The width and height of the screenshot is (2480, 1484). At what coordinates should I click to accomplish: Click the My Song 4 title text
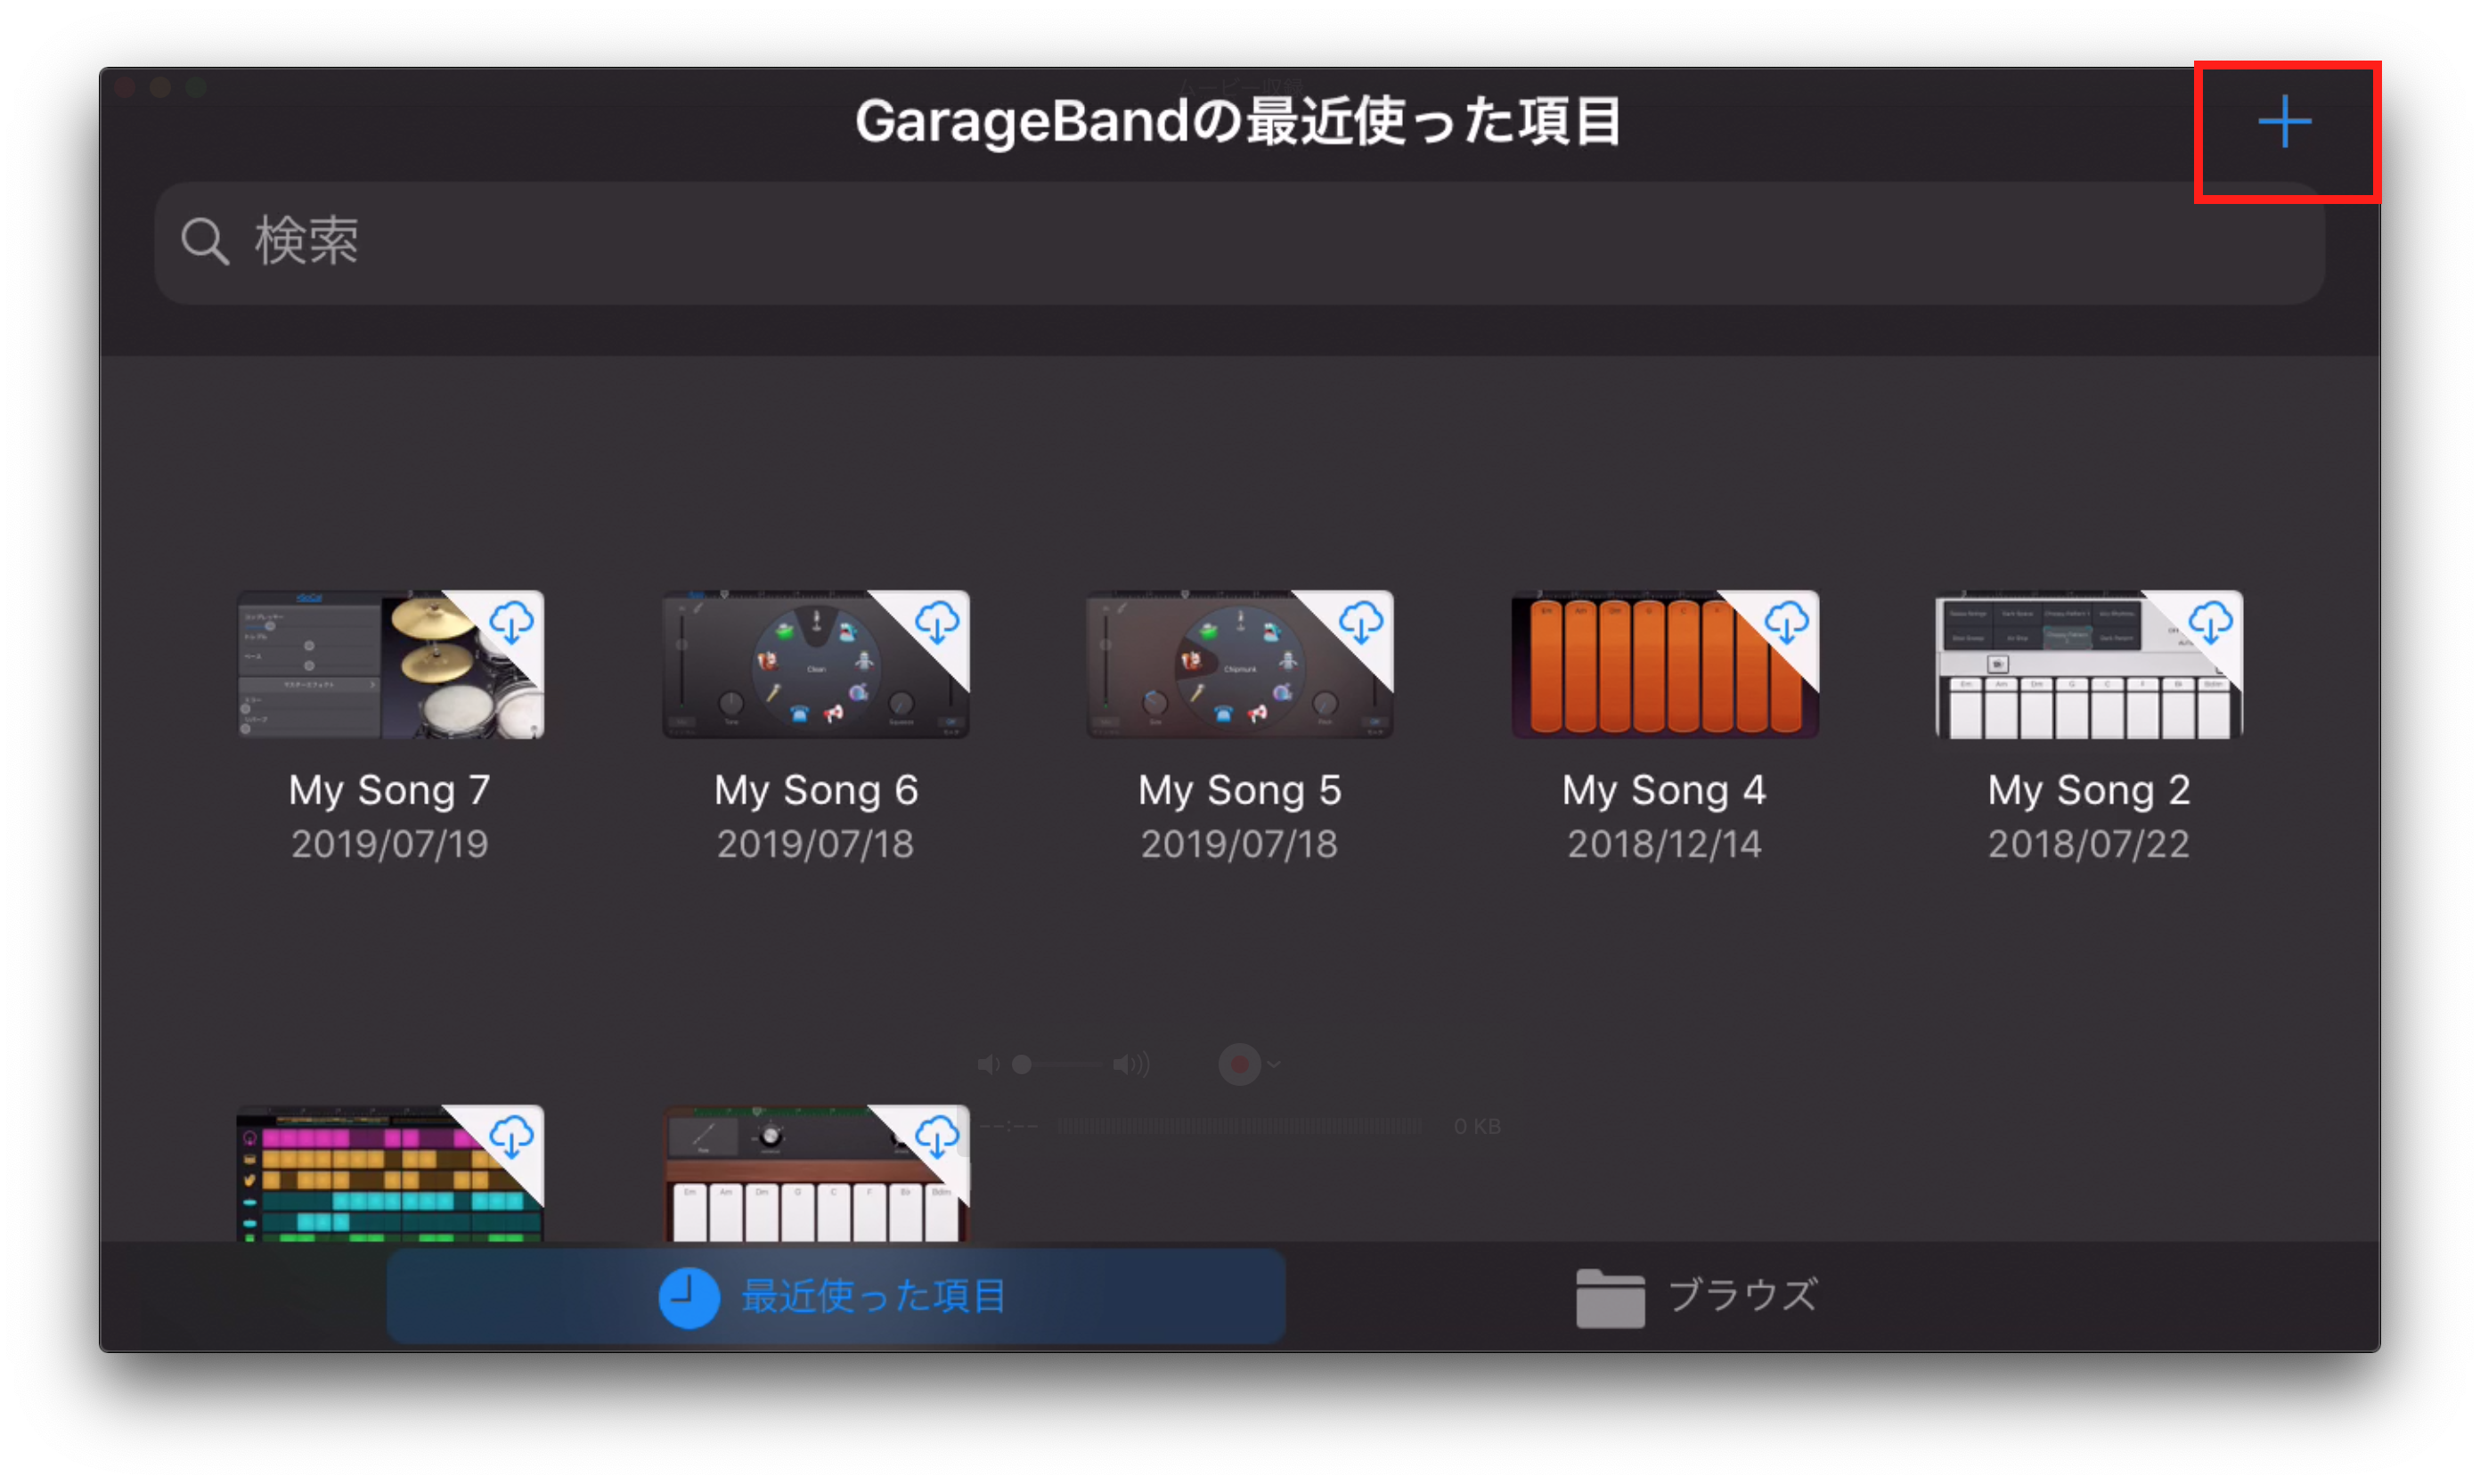(x=1664, y=790)
